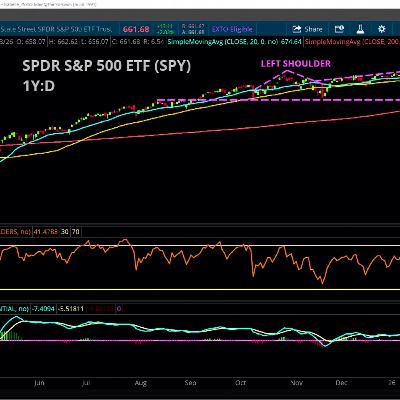
Task: Open chart settings gear icon
Action: pos(382,29)
